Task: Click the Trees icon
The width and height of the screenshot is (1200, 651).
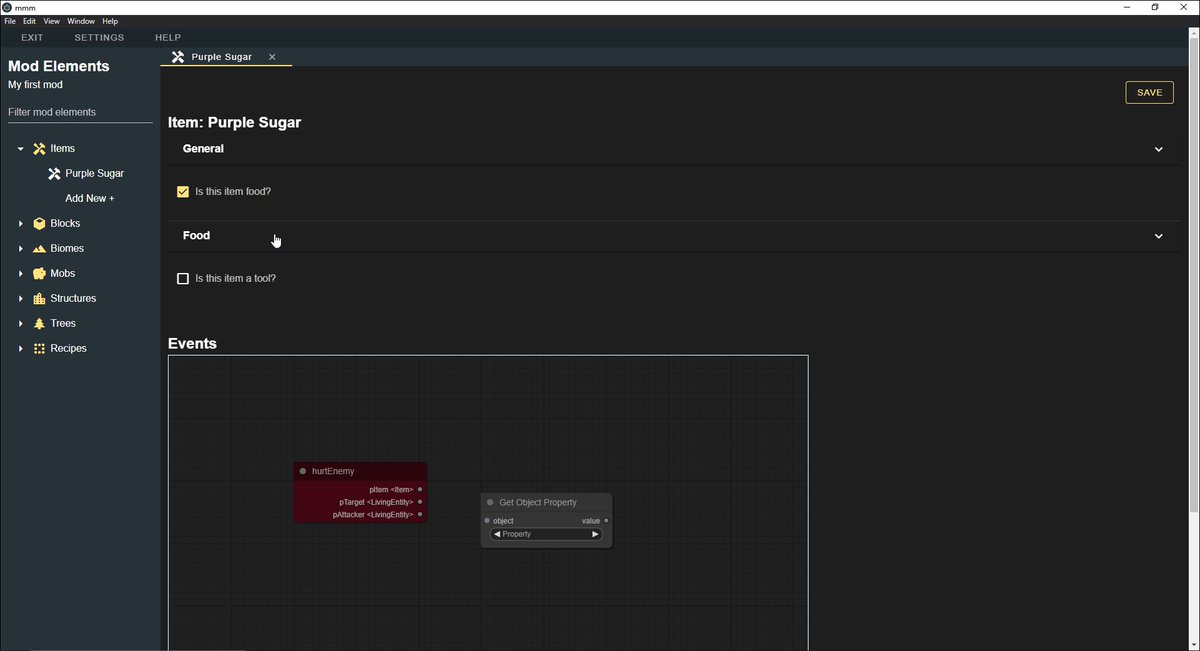Action: [39, 324]
